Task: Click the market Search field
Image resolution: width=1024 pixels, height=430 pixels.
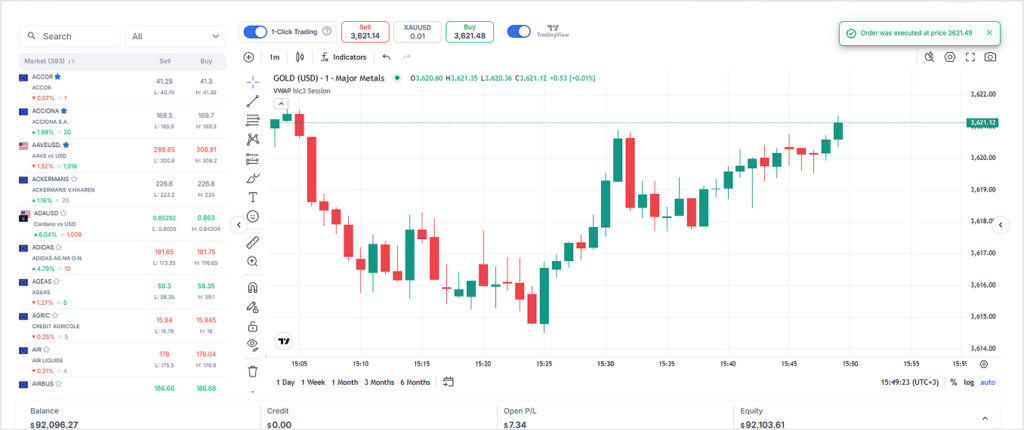Action: coord(70,36)
